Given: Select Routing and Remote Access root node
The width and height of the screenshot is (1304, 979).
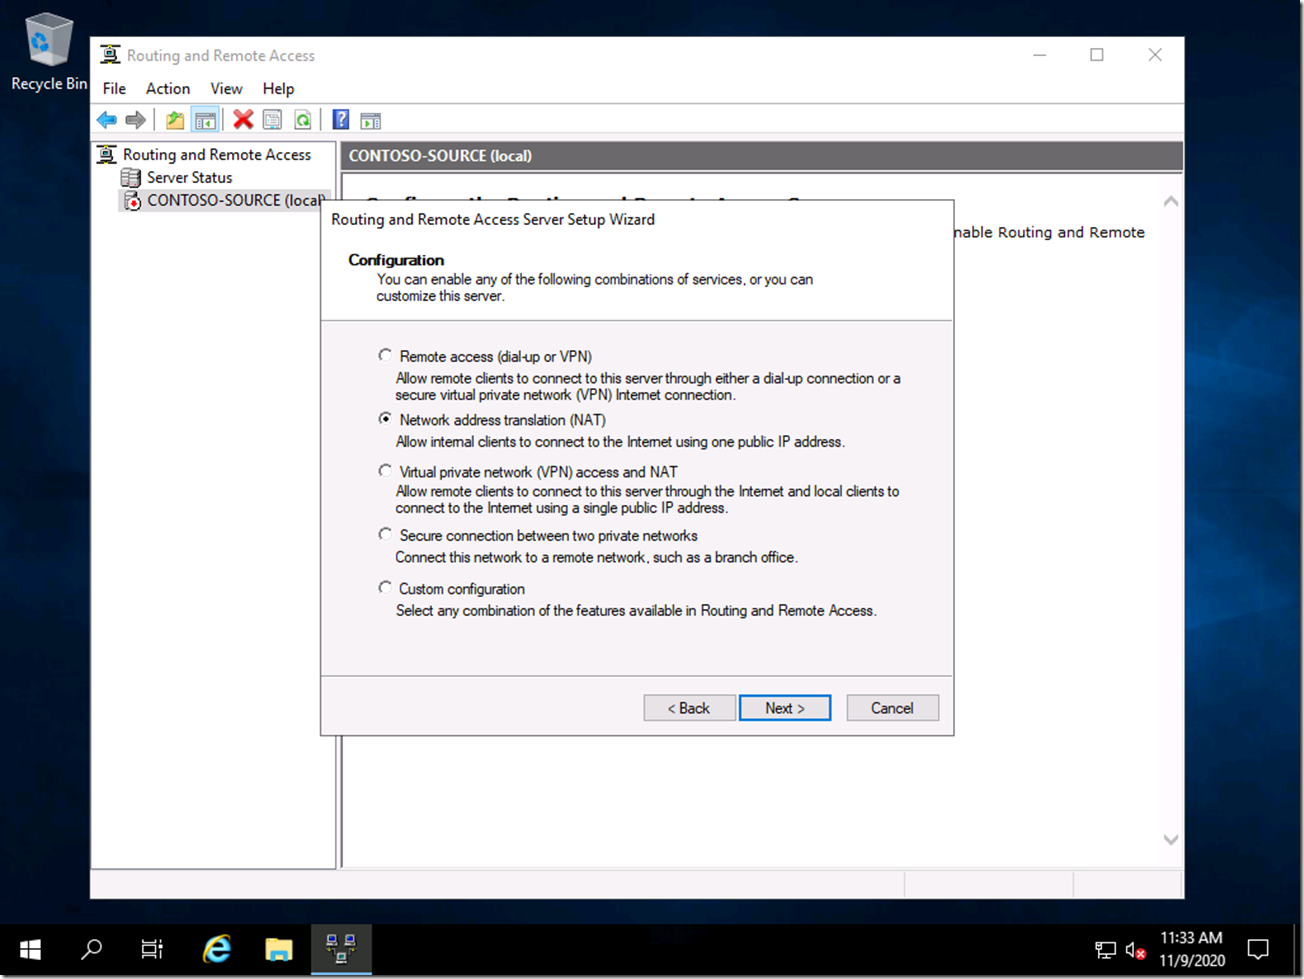Looking at the screenshot, I should 216,154.
